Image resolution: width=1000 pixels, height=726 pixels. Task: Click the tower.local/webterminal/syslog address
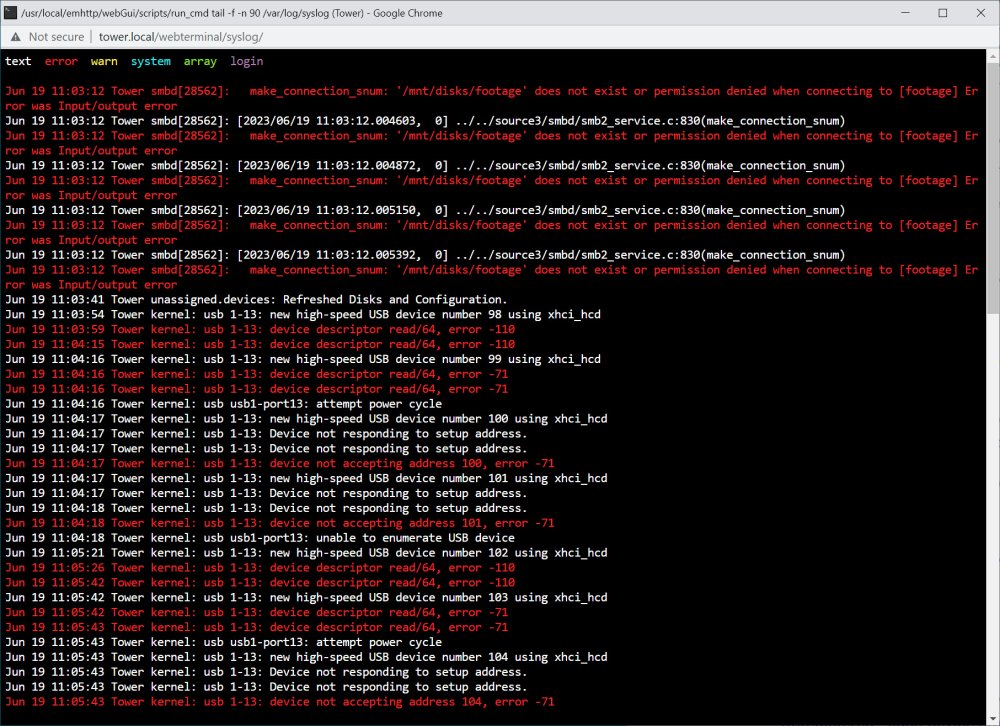tap(180, 37)
